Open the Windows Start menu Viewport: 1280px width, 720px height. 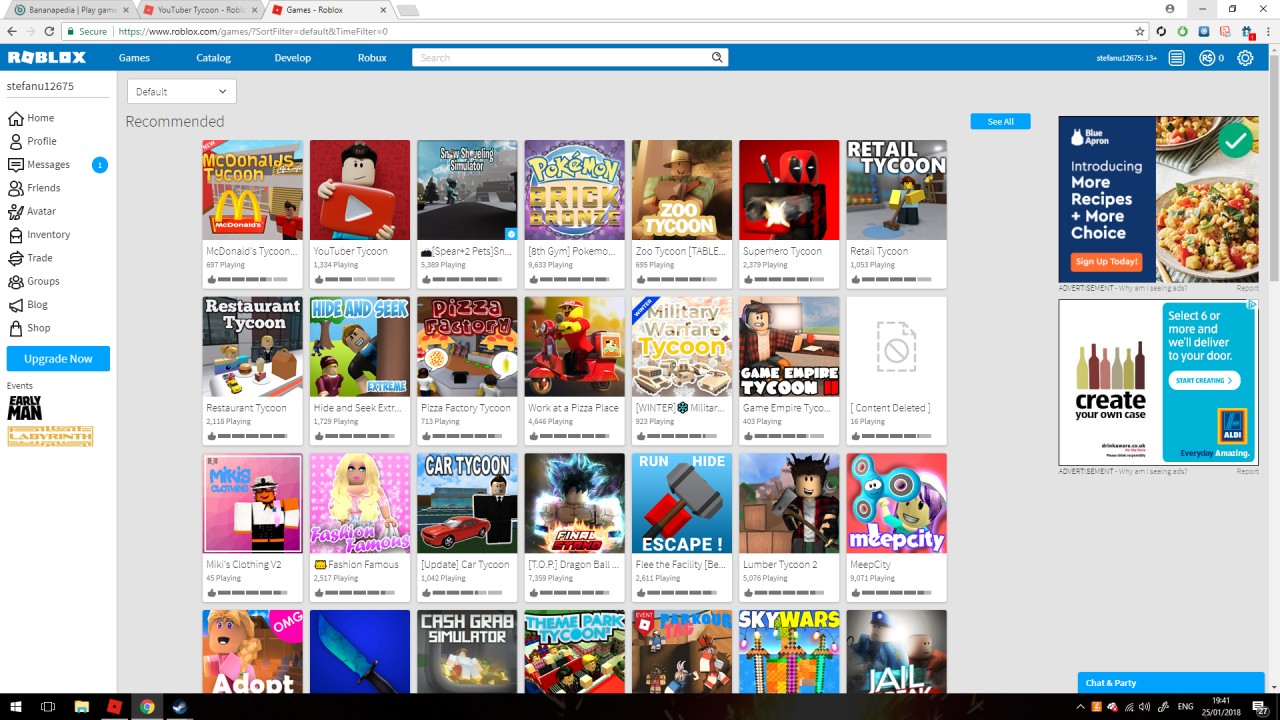15,707
